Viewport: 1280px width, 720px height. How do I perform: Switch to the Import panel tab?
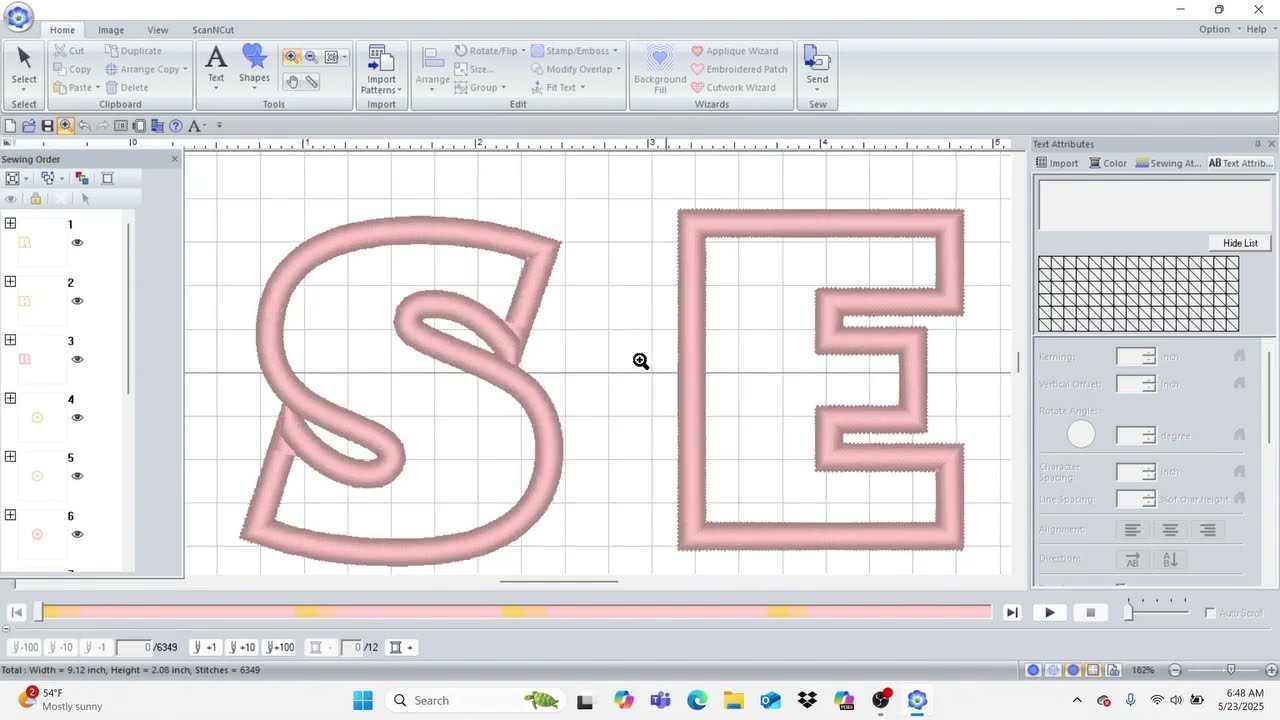[x=1057, y=163]
